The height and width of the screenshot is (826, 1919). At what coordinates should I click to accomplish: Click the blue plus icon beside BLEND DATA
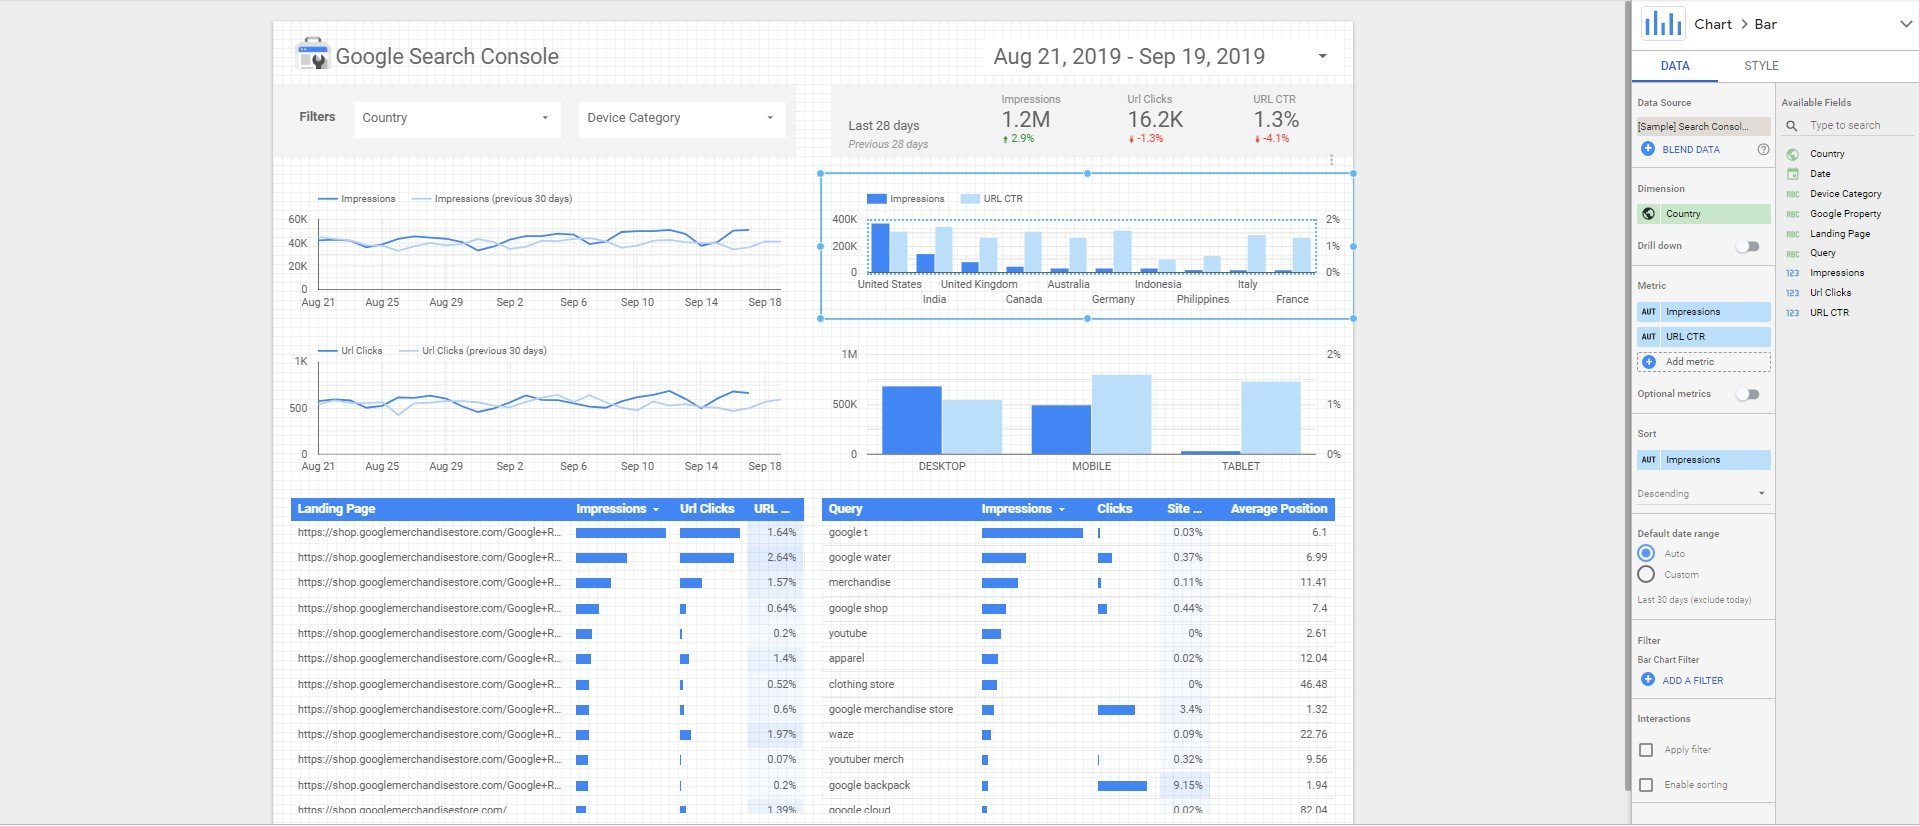1648,149
